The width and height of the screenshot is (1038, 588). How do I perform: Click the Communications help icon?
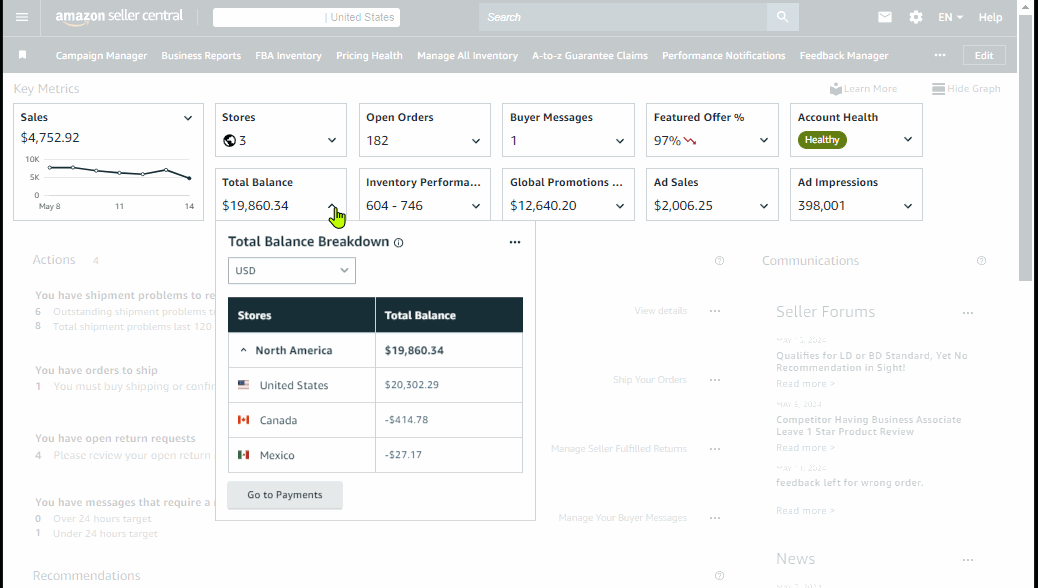pos(982,261)
